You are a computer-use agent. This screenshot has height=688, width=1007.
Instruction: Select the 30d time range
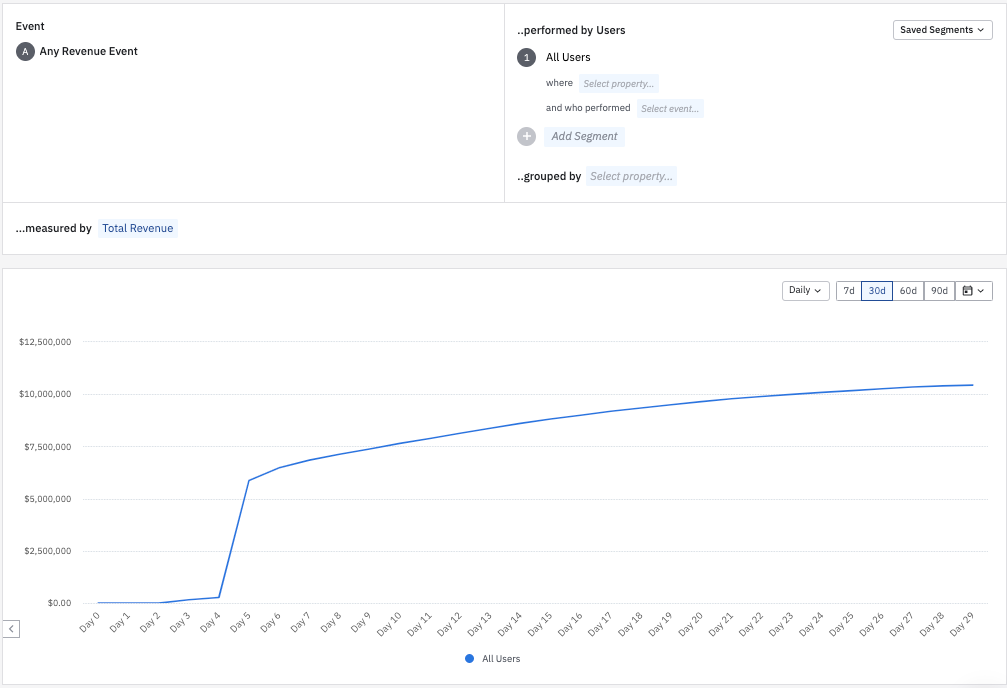877,291
